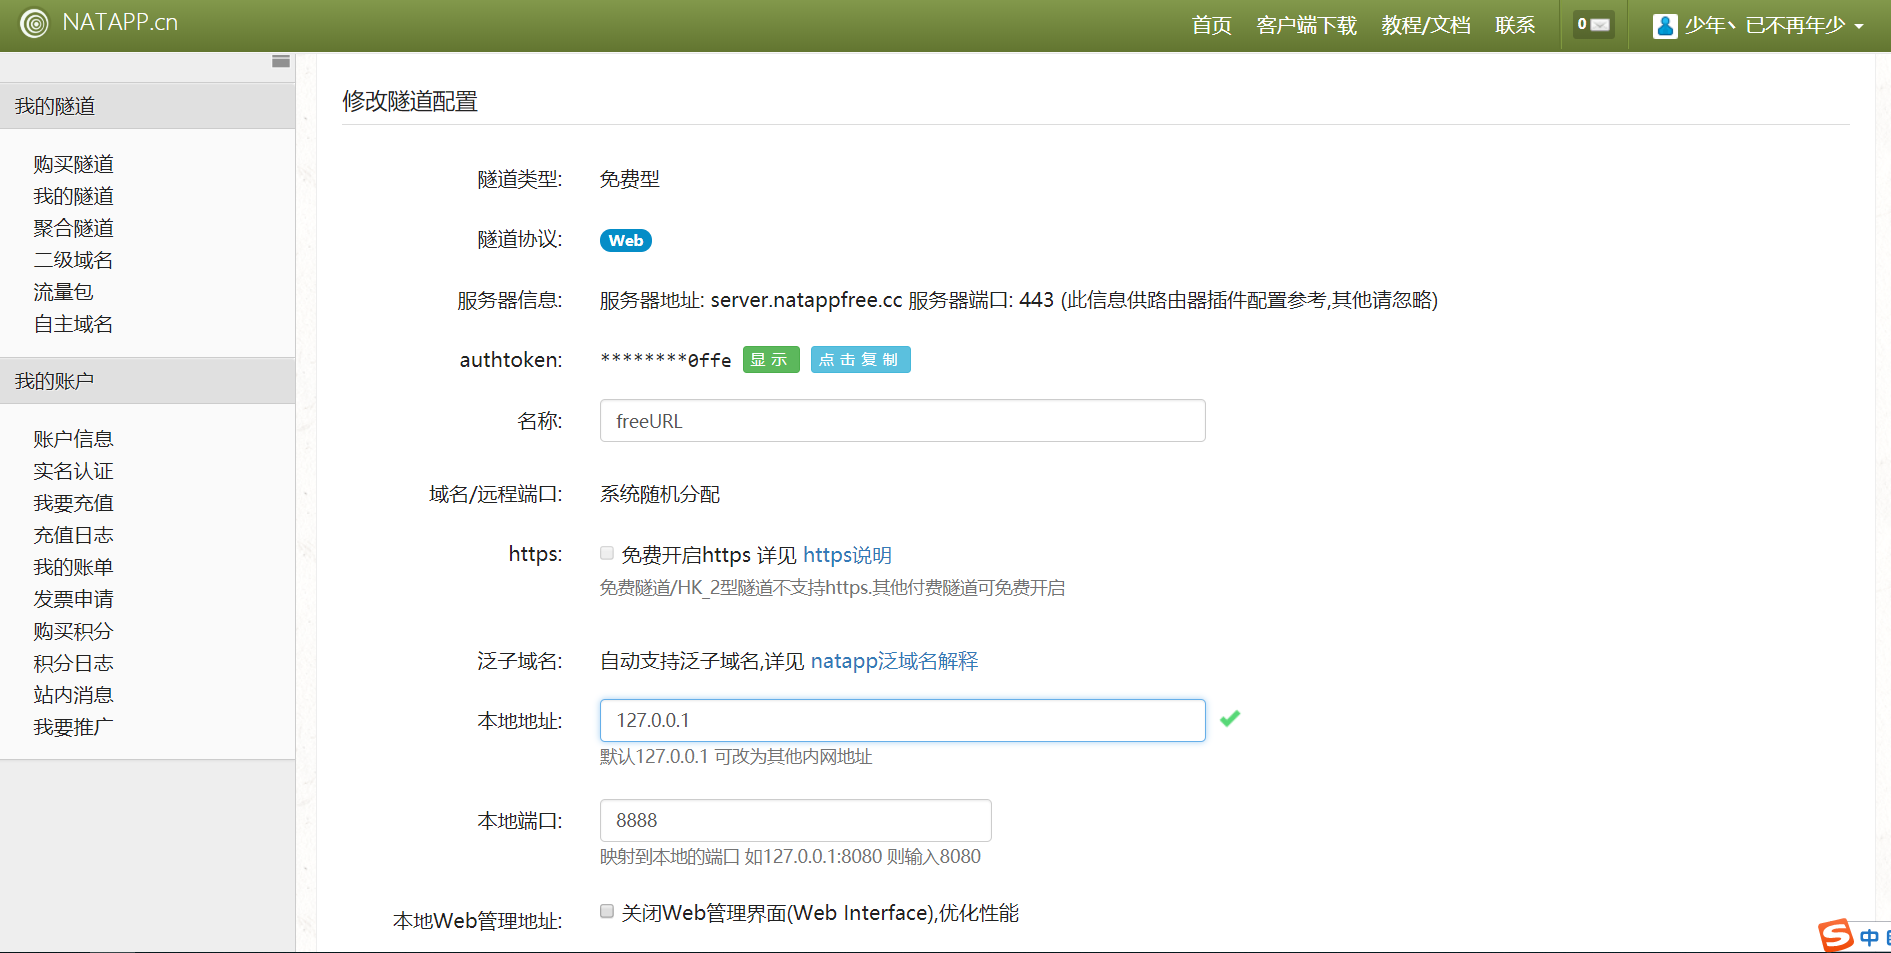Open 教程/文档 in the top navigation
Screen dimensions: 1891x953
click(x=1426, y=25)
